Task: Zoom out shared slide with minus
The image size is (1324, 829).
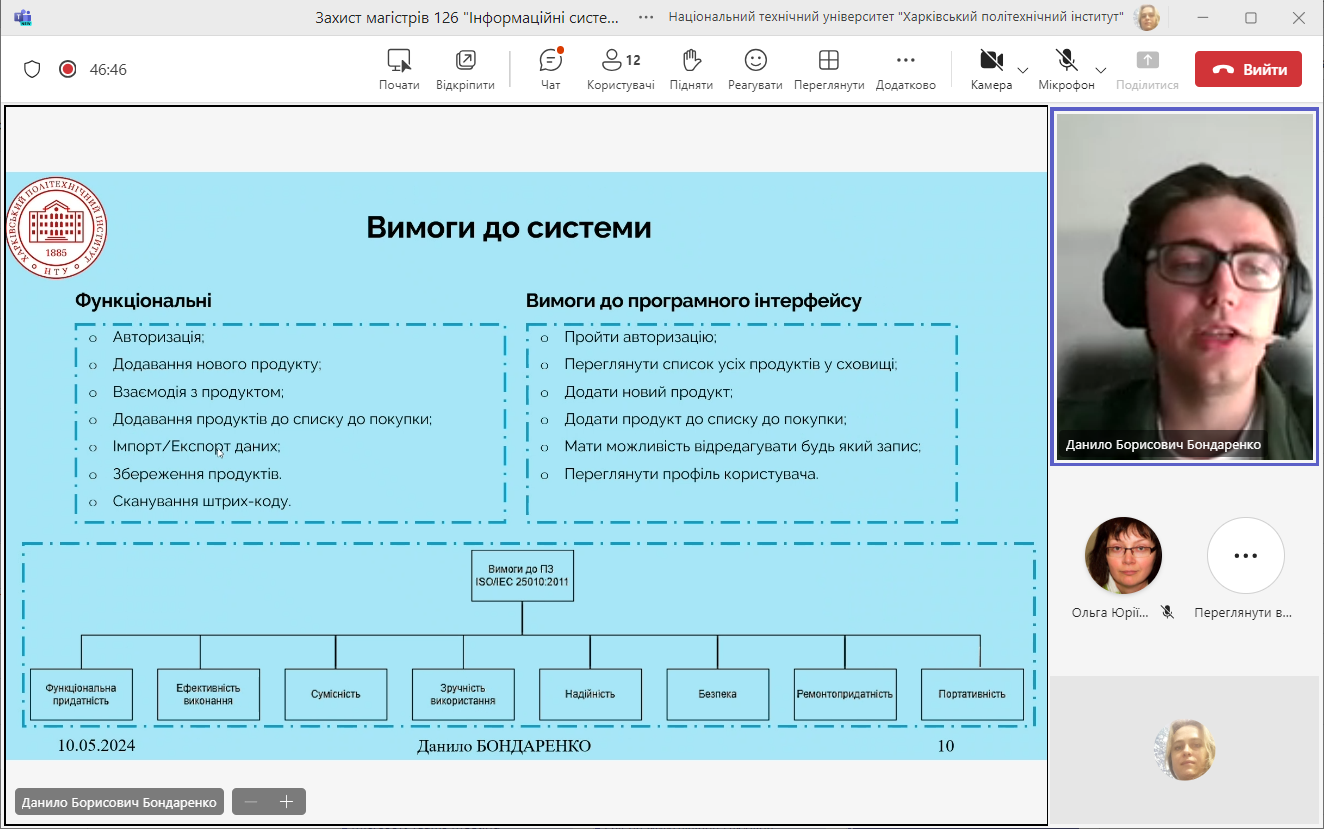Action: [x=251, y=802]
